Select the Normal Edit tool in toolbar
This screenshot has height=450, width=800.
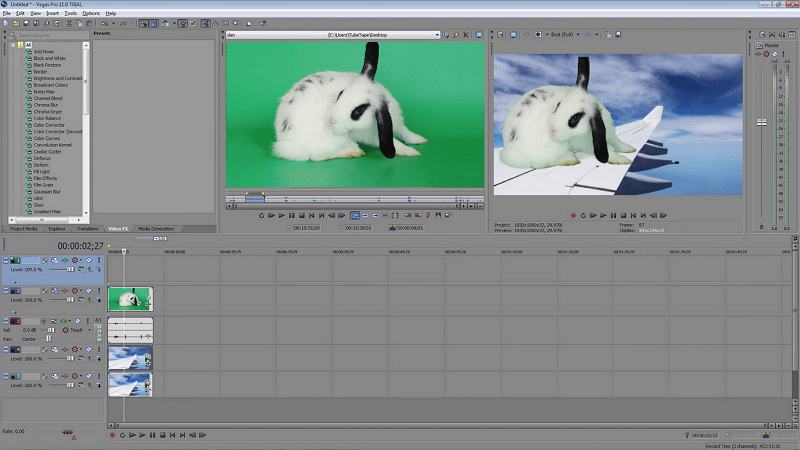tap(206, 23)
